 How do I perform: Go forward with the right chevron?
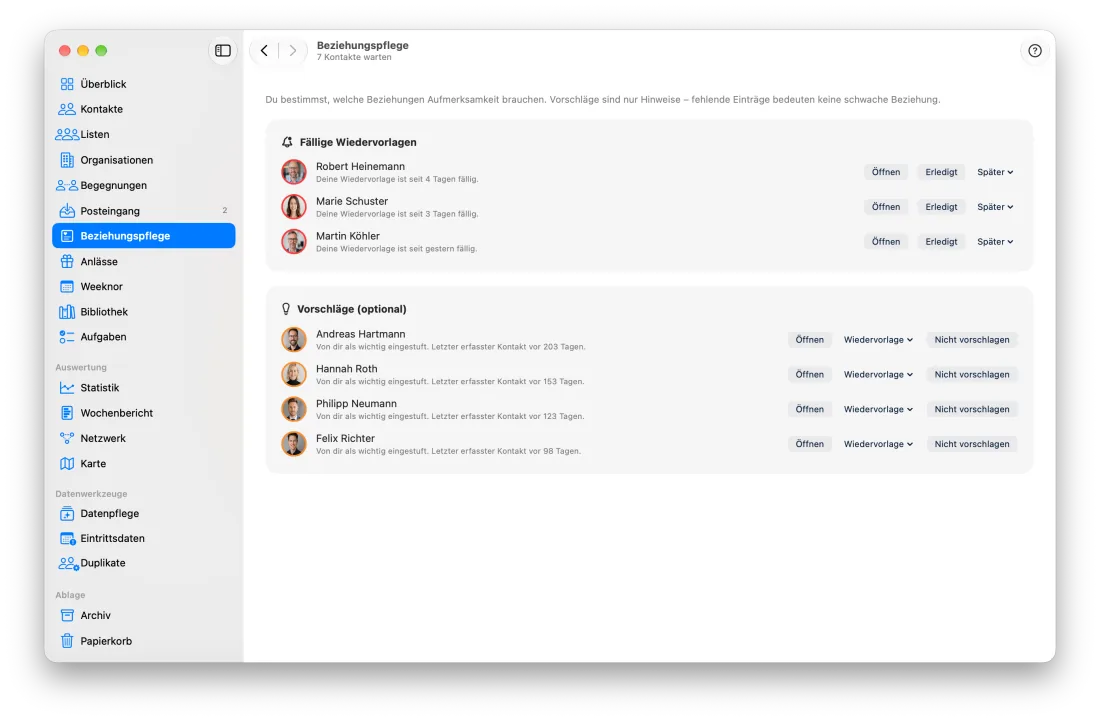[x=293, y=50]
